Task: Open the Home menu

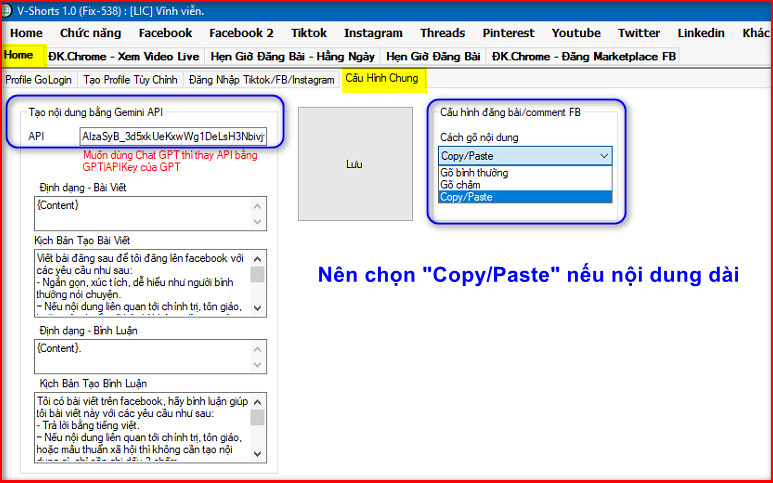Action: click(x=26, y=33)
